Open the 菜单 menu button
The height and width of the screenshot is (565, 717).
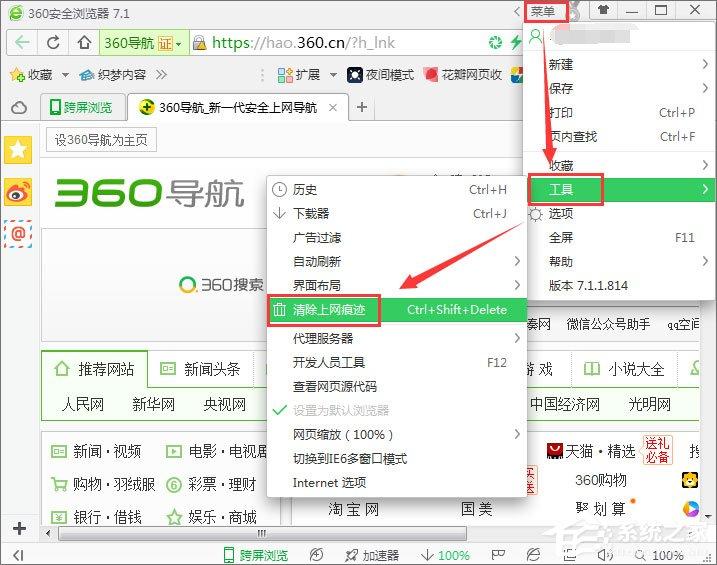(x=546, y=11)
